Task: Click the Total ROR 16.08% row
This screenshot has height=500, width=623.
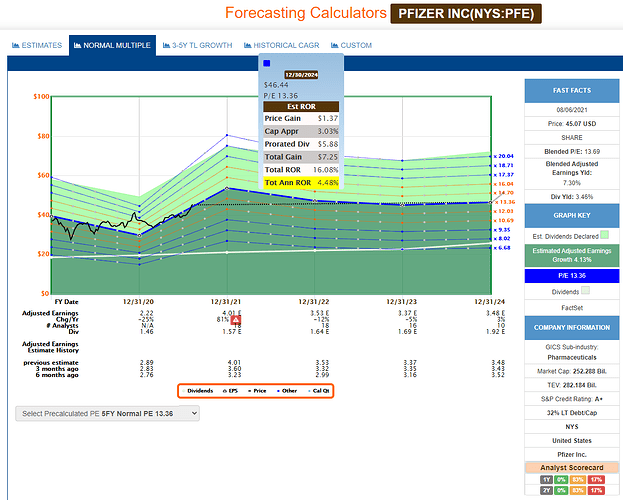Action: click(301, 170)
